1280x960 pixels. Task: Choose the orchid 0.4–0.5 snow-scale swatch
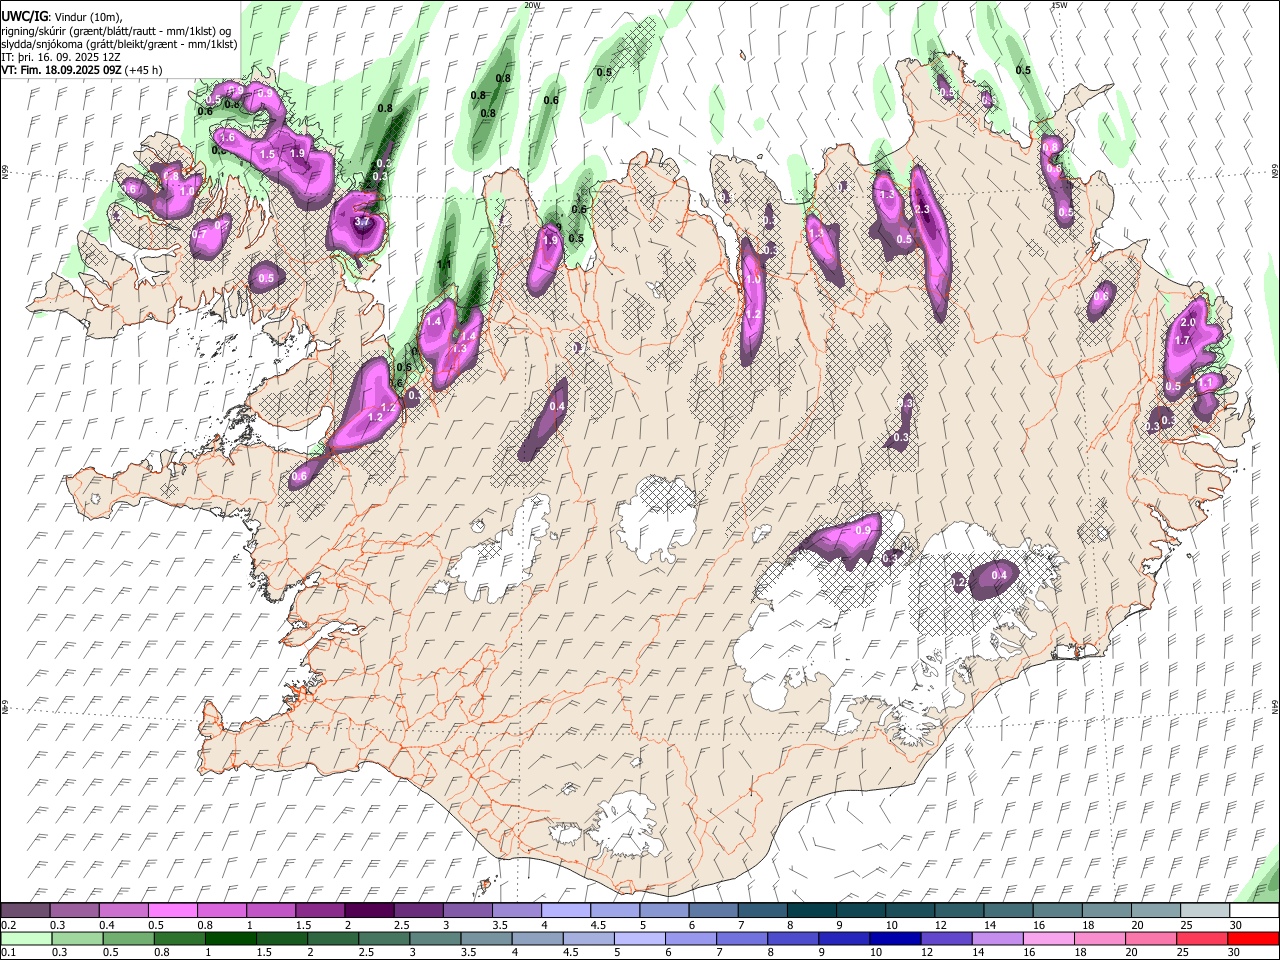(x=124, y=911)
